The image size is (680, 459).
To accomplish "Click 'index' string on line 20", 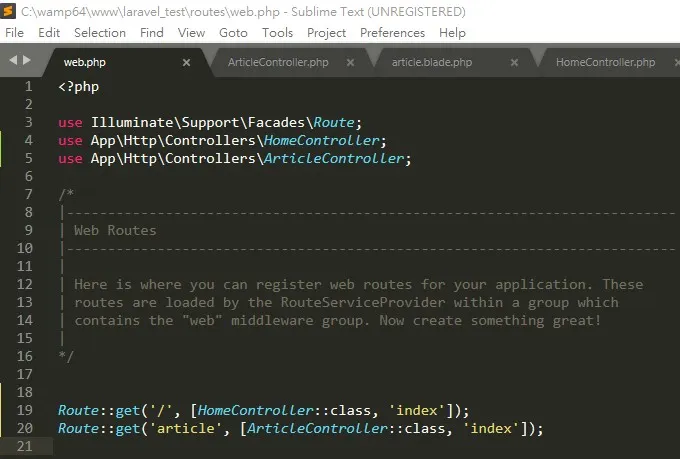I will [x=491, y=429].
